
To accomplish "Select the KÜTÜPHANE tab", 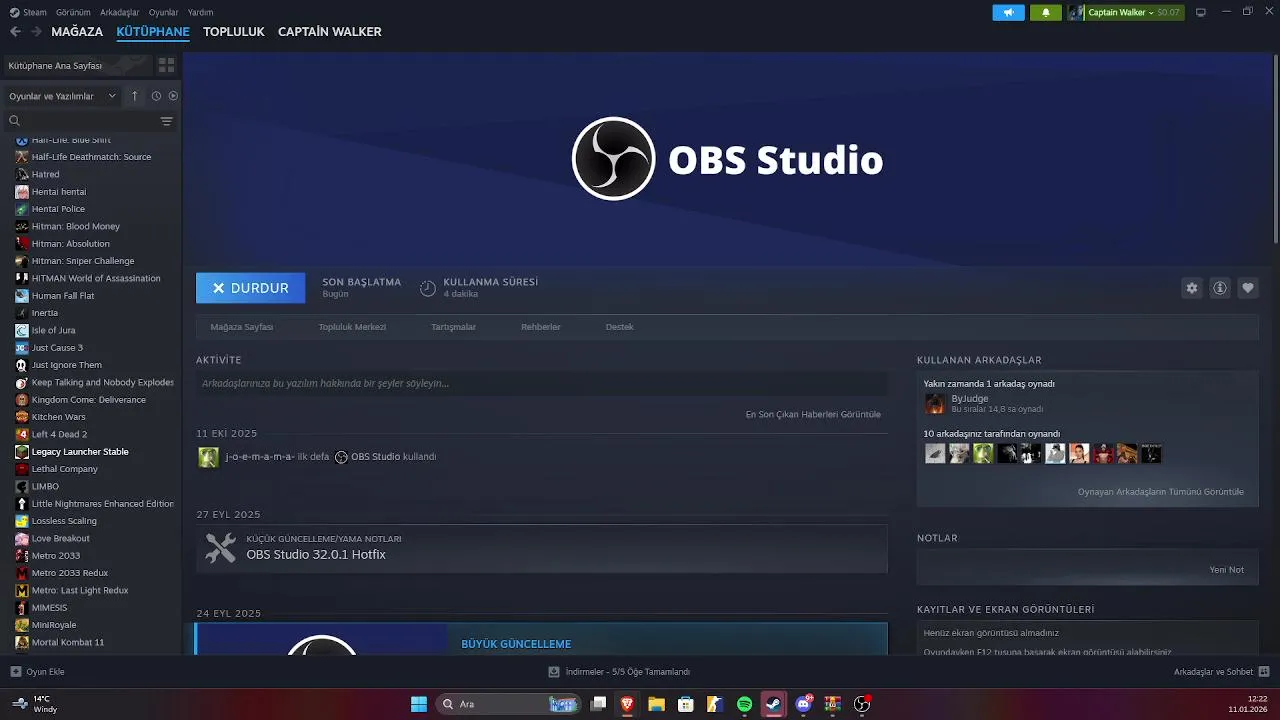I will pyautogui.click(x=153, y=32).
